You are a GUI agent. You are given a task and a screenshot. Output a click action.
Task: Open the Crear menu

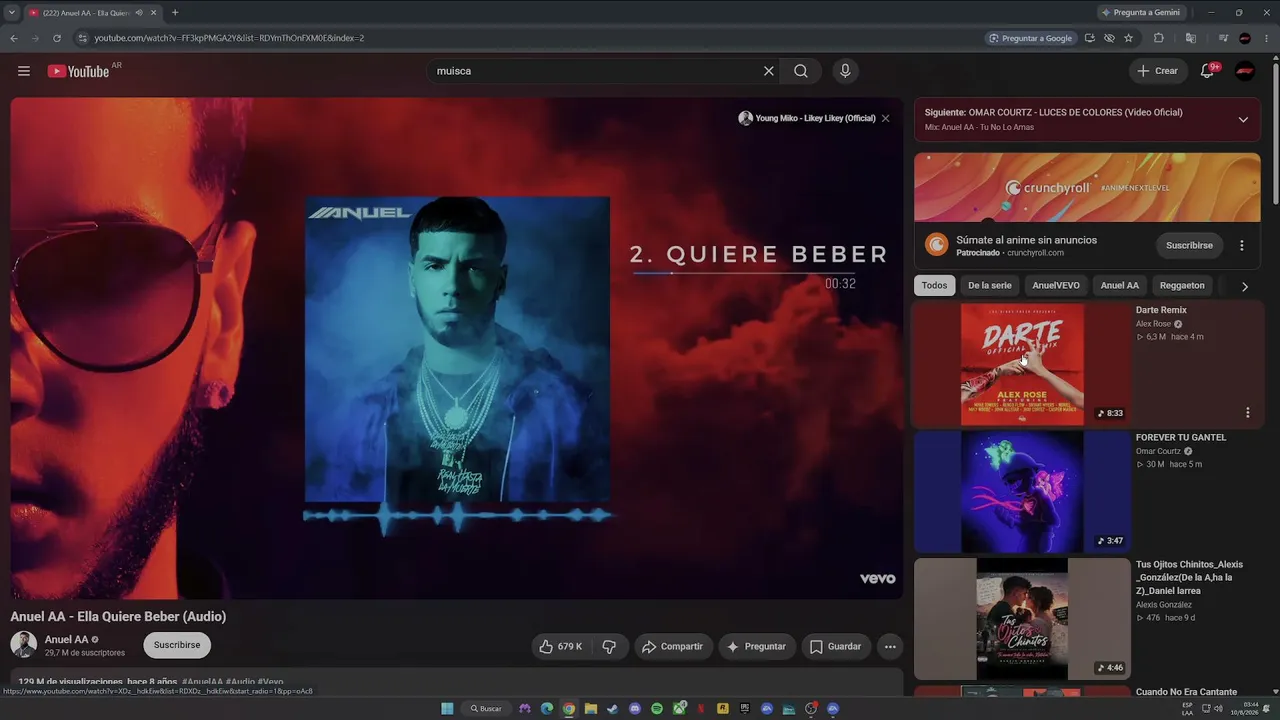[x=1158, y=71]
